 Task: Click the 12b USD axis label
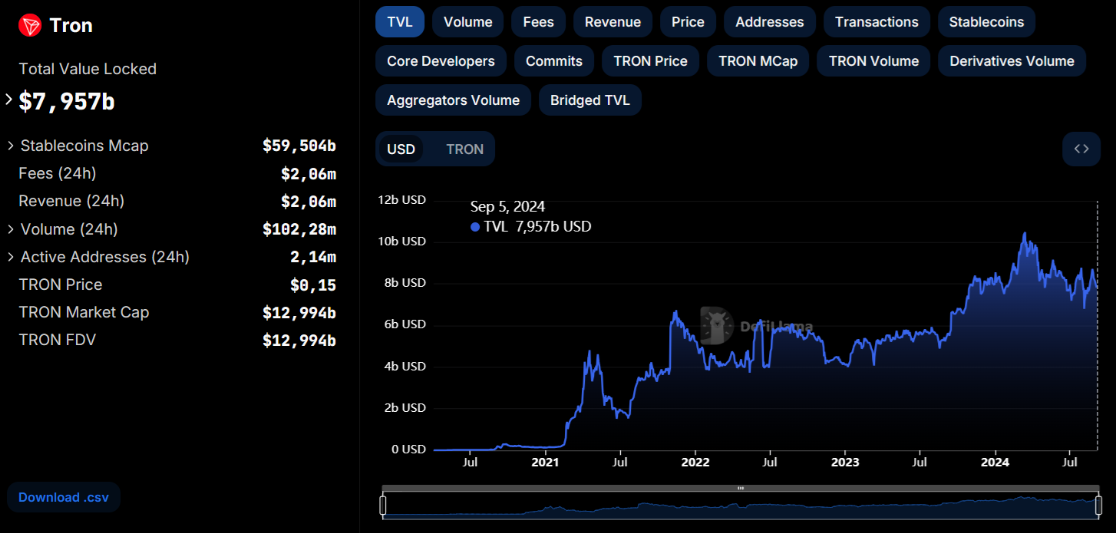402,200
